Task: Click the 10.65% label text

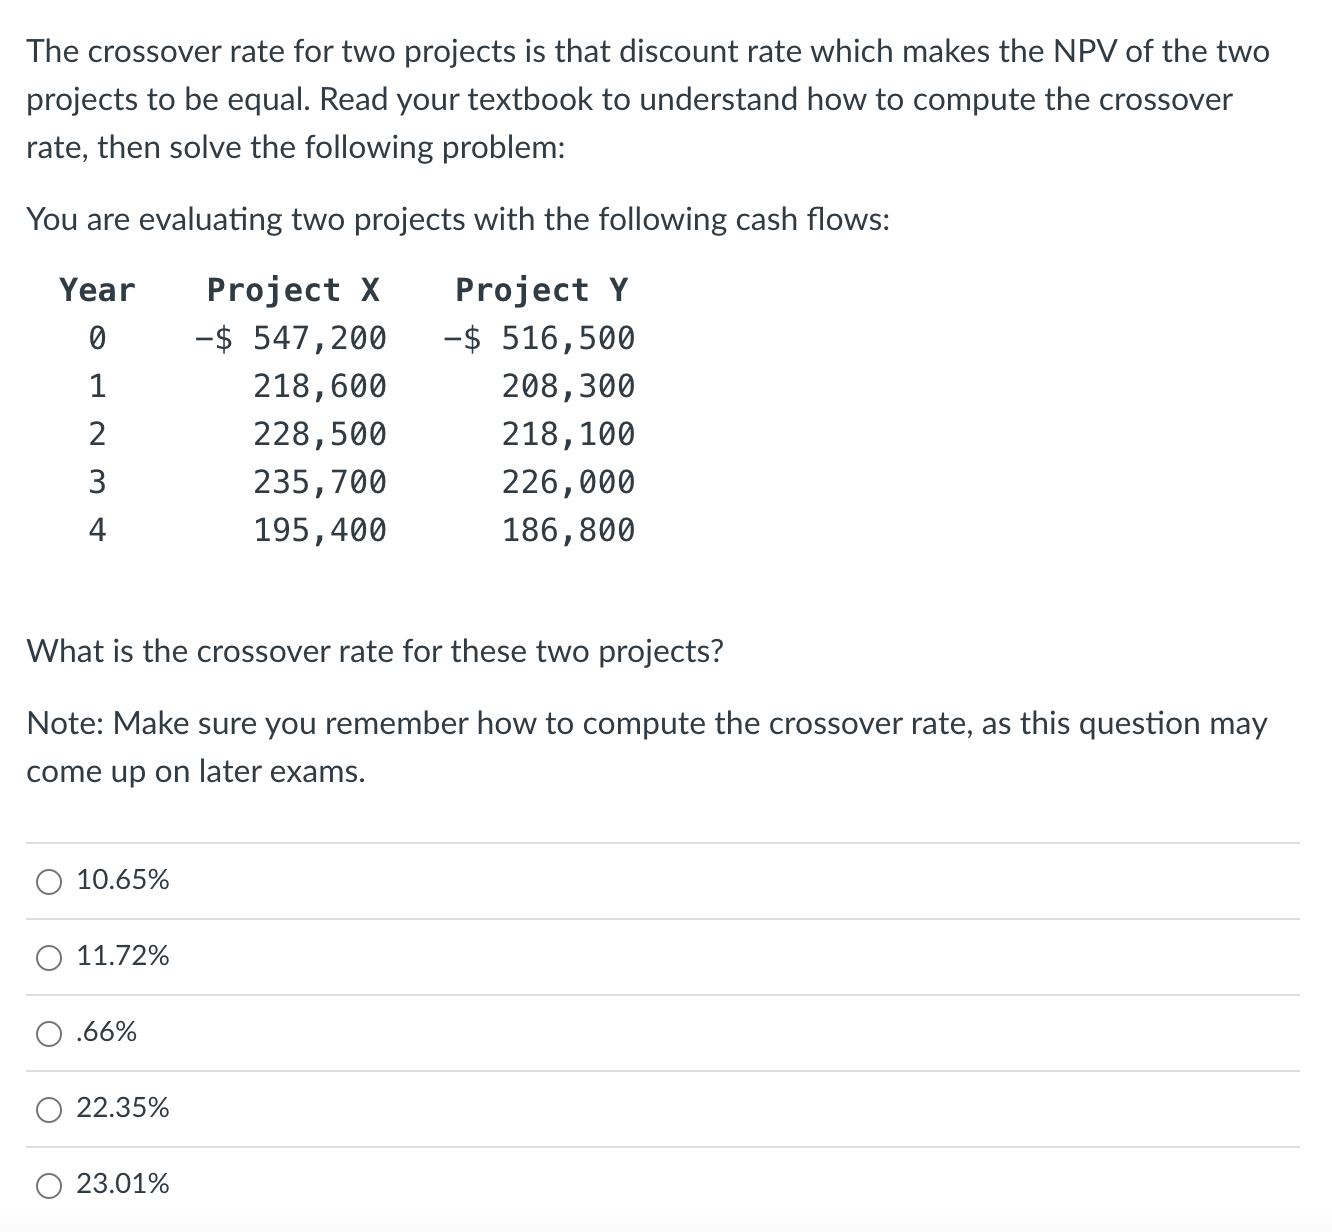Action: tap(122, 881)
